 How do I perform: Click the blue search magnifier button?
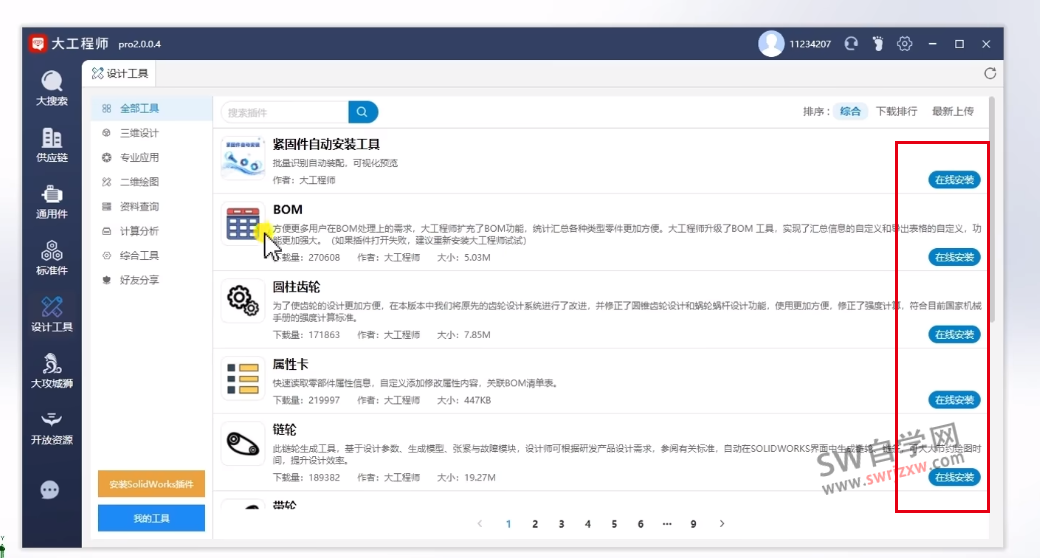(x=363, y=112)
